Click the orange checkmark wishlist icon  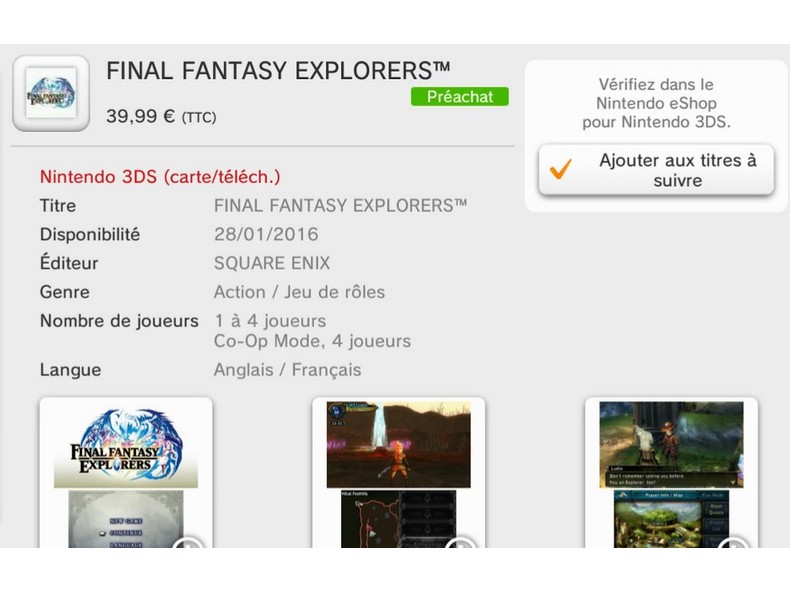(x=560, y=169)
